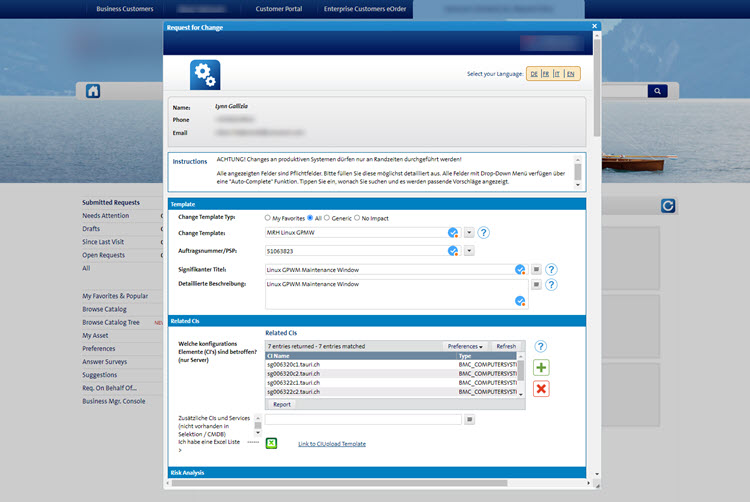Remove selected CI with red X
Screen dimensions: 750x502
coord(541,389)
